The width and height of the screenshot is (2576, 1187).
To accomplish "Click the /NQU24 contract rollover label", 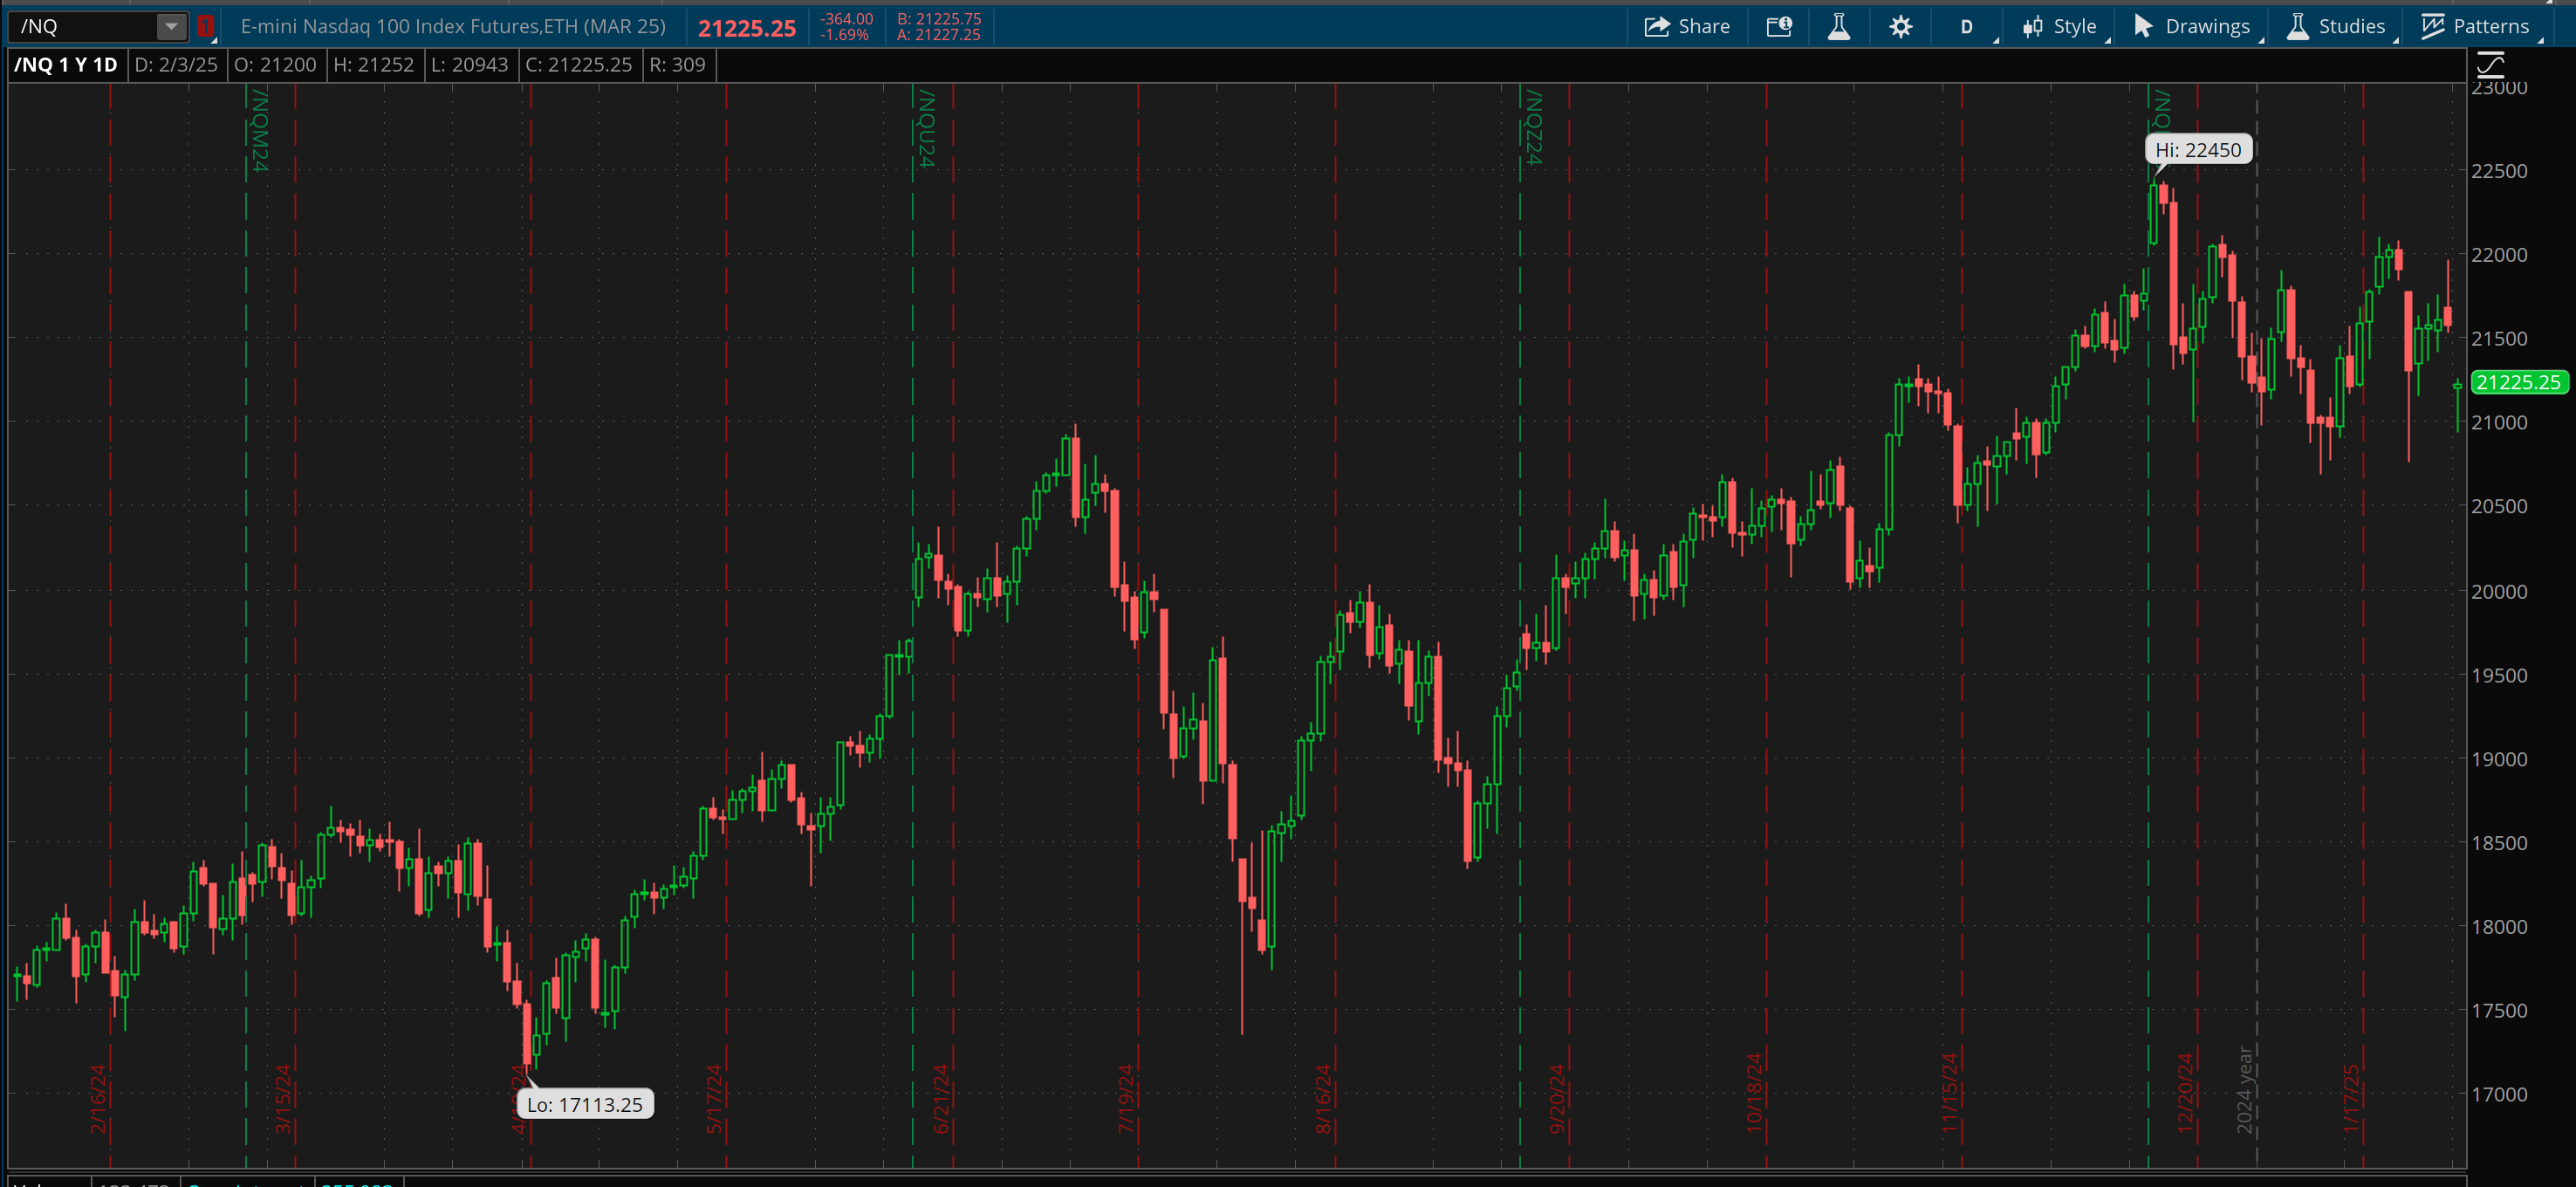I will point(926,128).
